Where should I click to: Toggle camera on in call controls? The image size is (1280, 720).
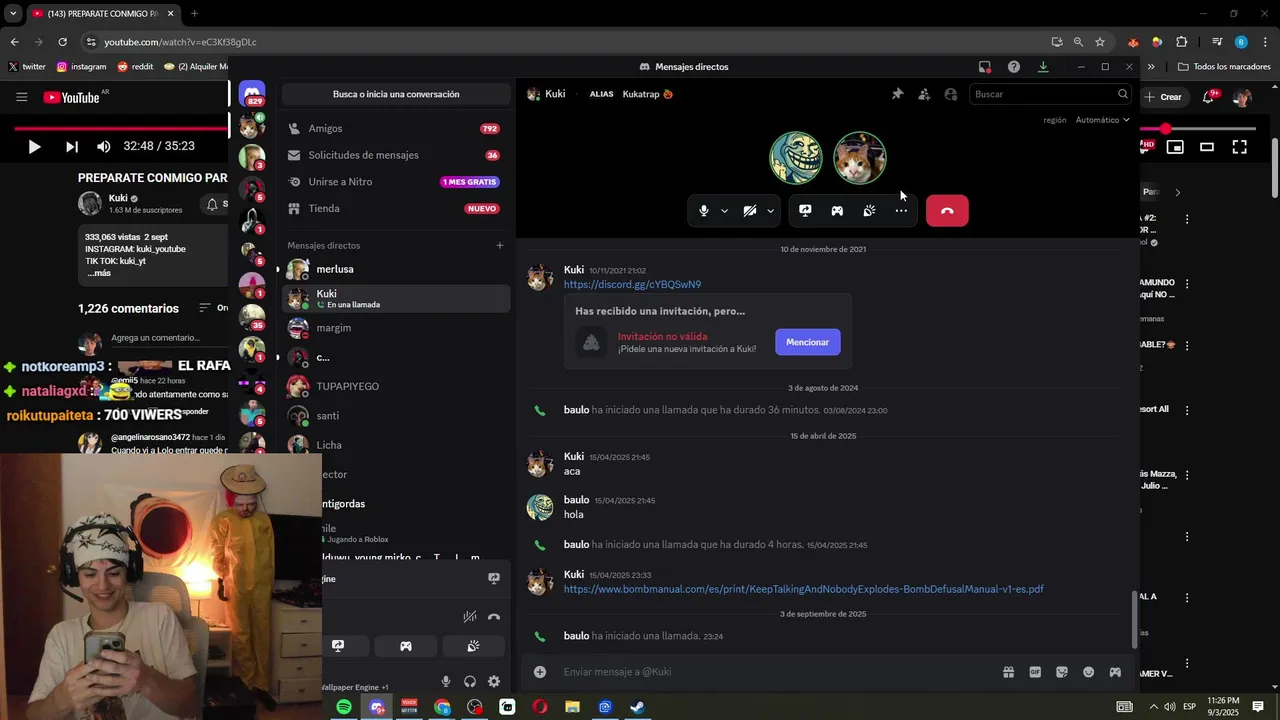coord(750,211)
